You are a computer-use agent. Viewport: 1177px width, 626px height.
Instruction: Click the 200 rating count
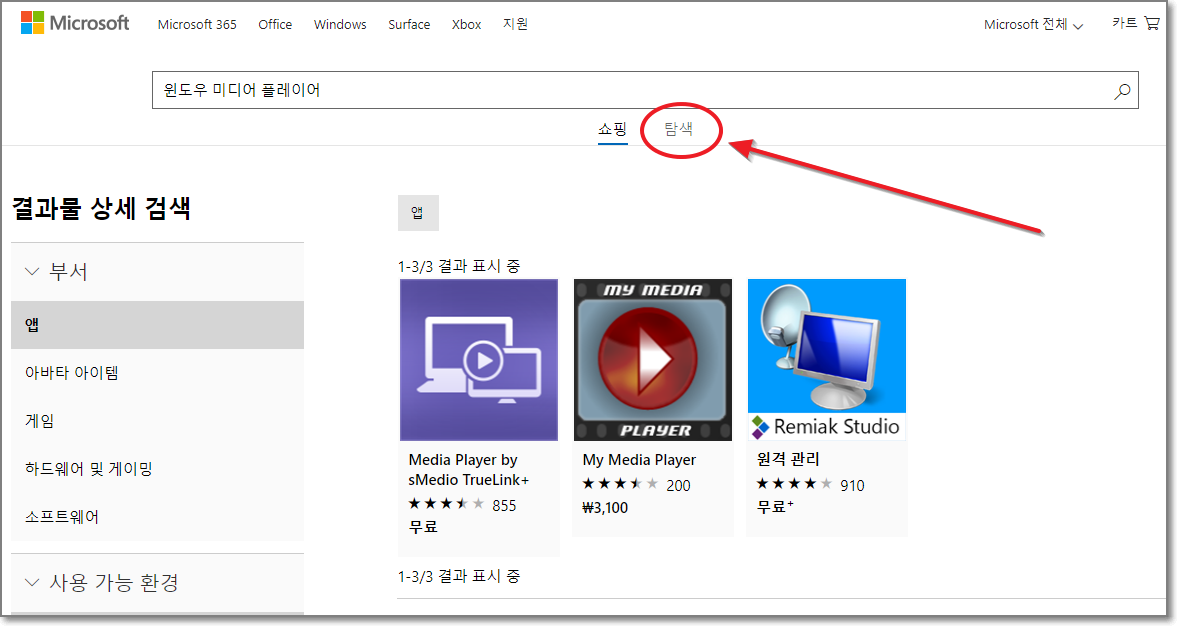point(679,486)
